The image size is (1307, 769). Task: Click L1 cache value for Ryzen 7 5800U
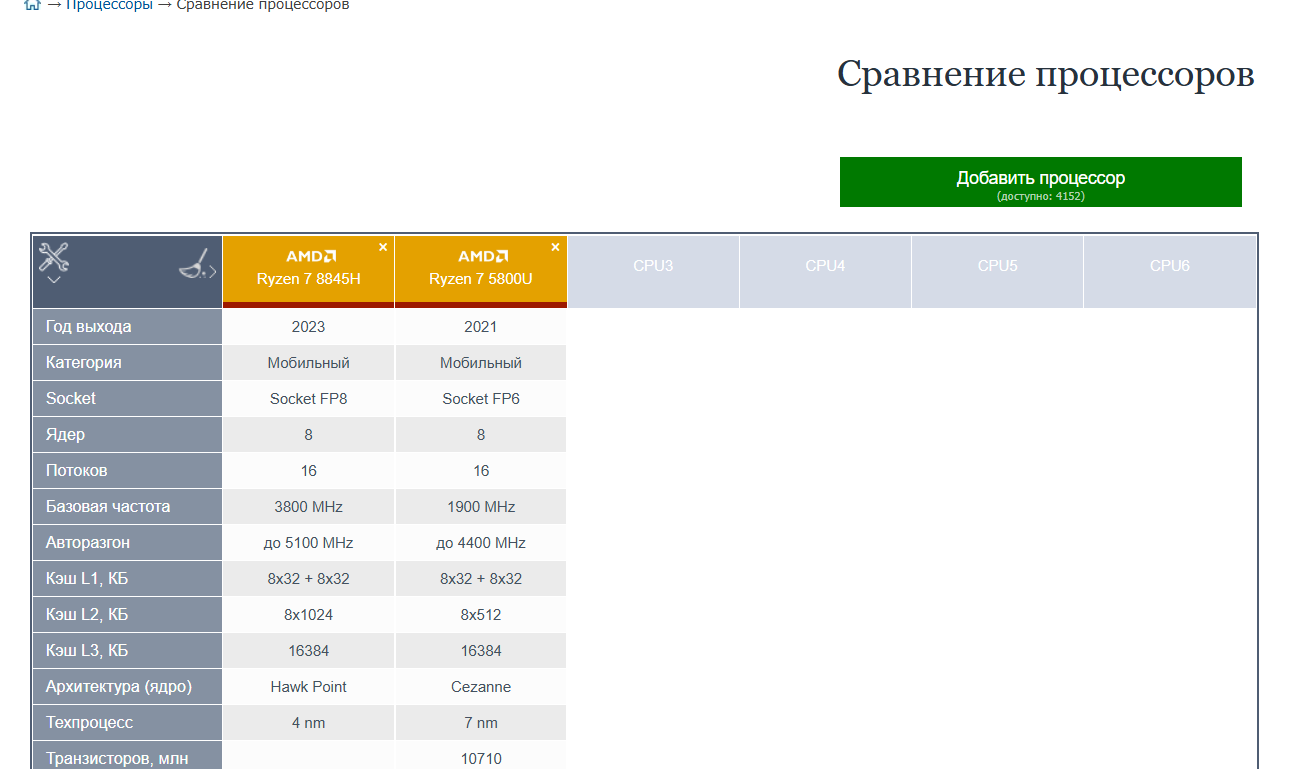[x=481, y=579]
